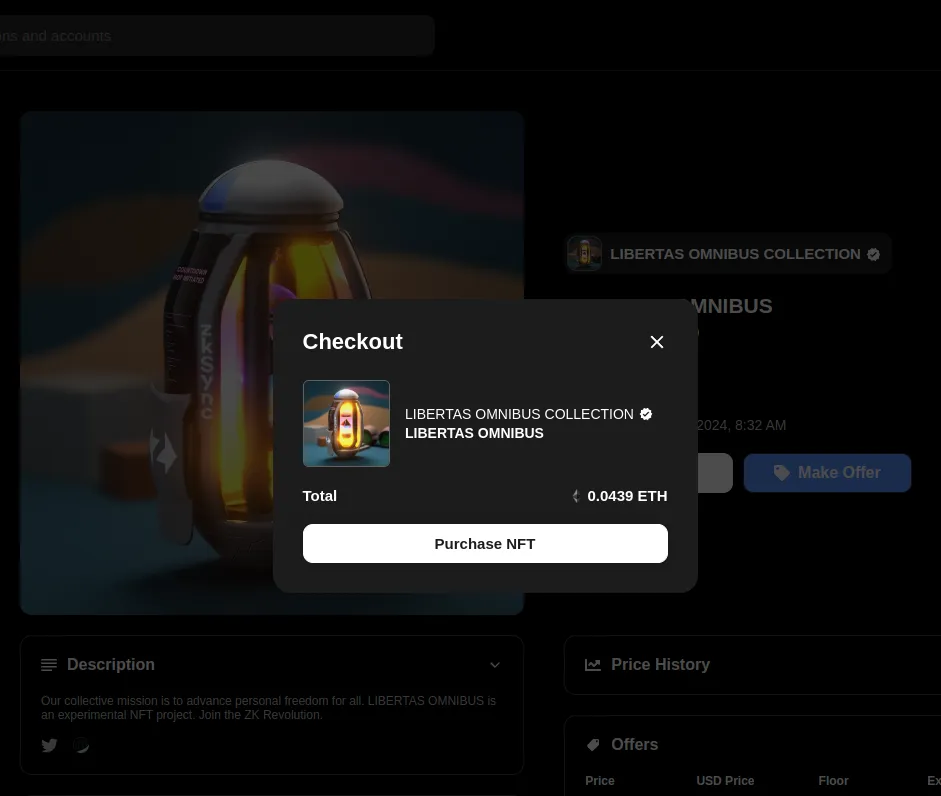Screen dimensions: 941x796
Task: Close the Checkout dialog
Action: [x=657, y=342]
